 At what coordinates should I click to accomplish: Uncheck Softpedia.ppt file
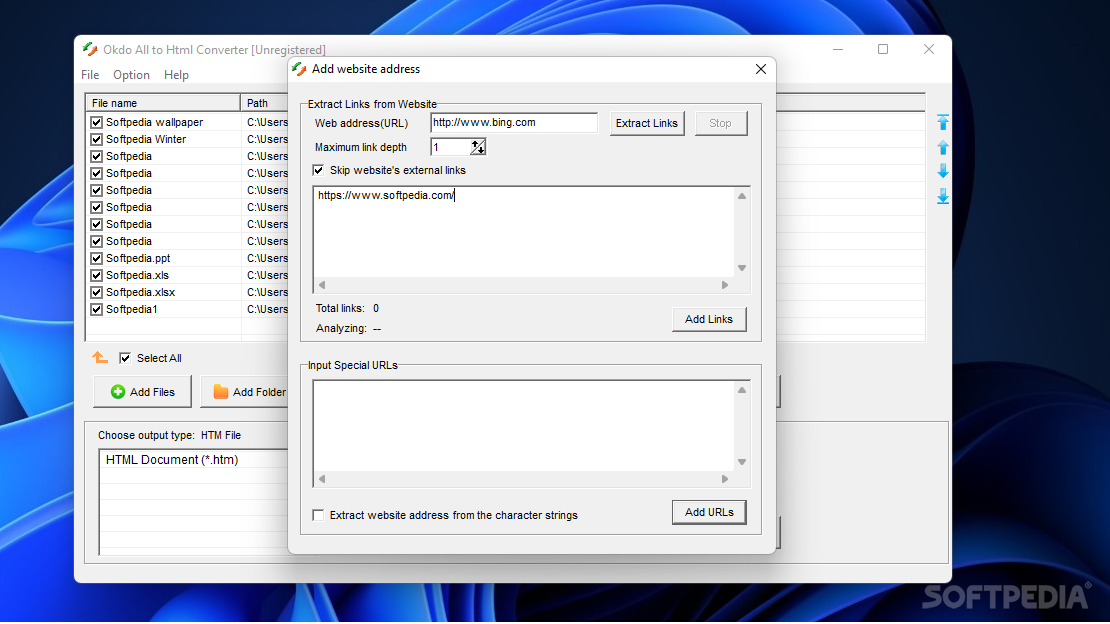(x=97, y=259)
